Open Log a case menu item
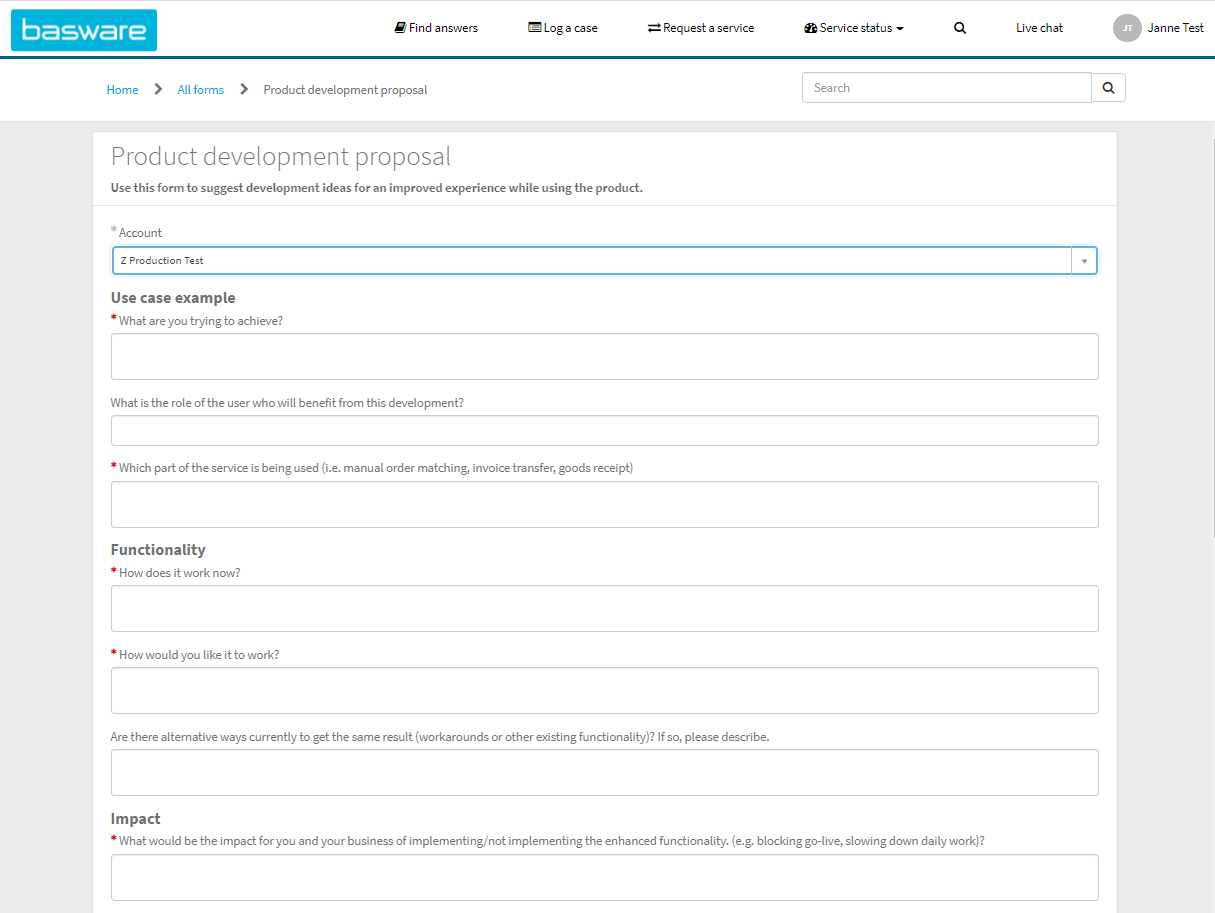Viewport: 1215px width, 913px height. [563, 28]
